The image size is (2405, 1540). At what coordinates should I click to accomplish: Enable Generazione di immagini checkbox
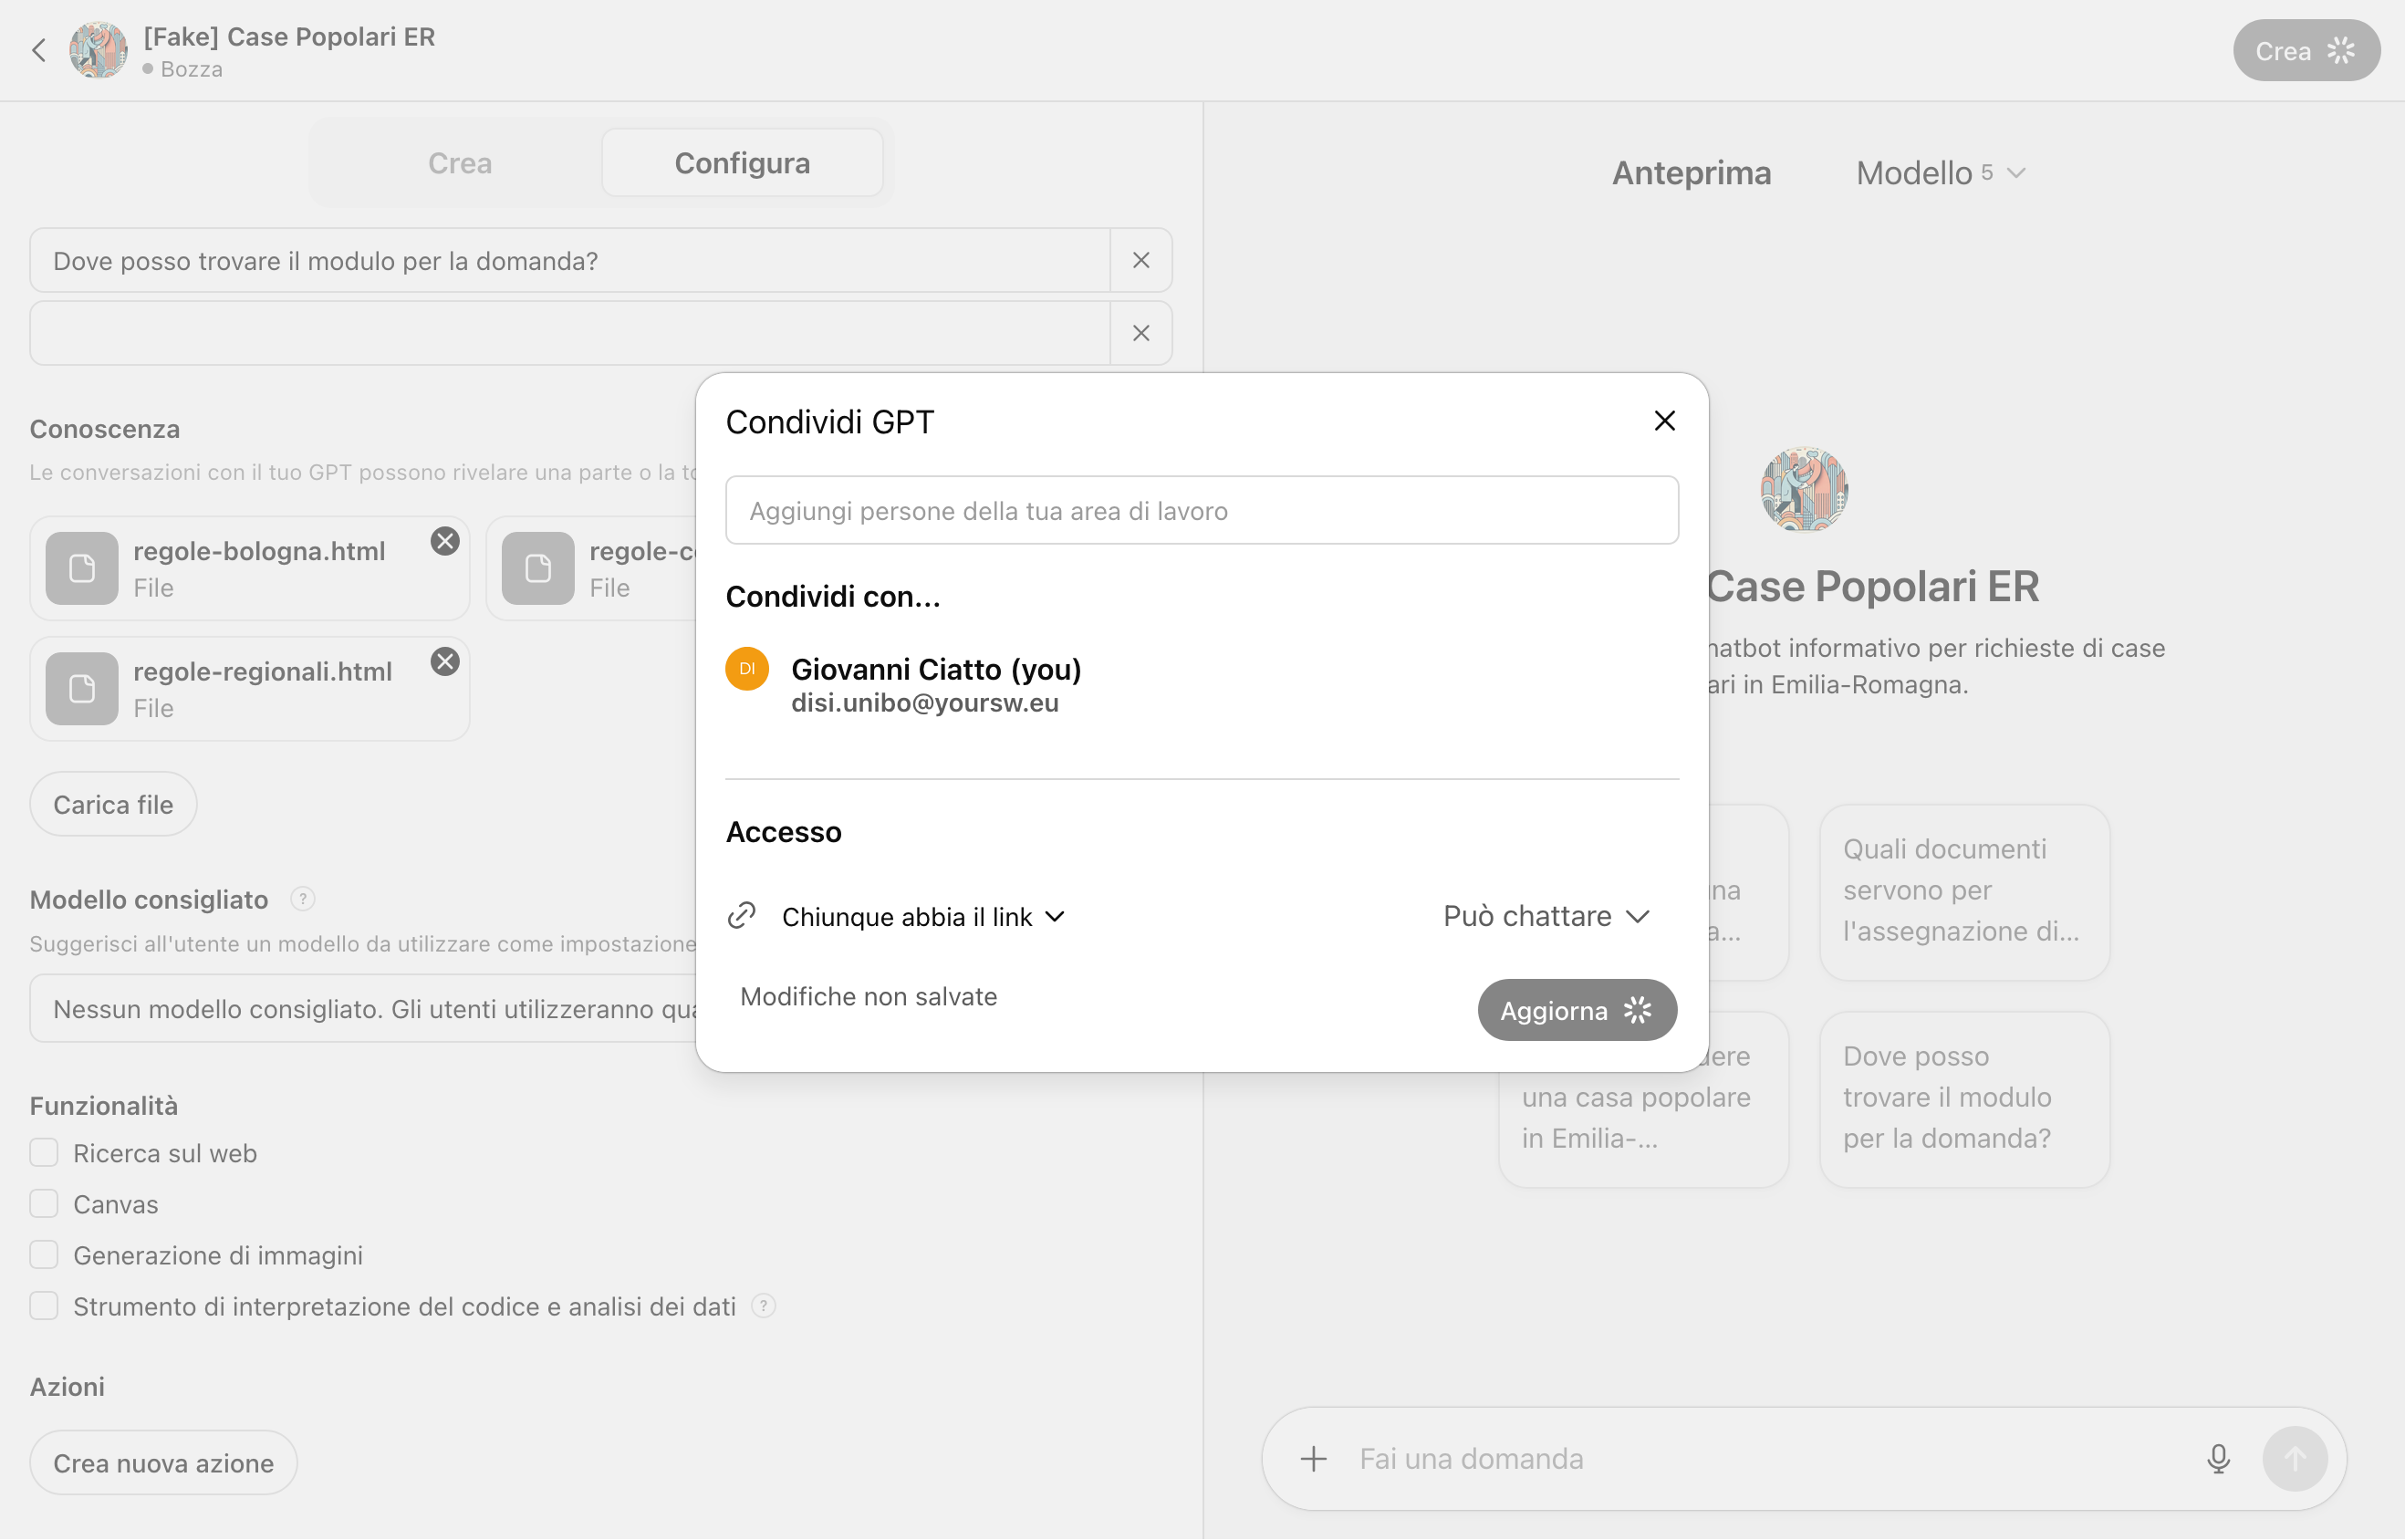(x=44, y=1255)
